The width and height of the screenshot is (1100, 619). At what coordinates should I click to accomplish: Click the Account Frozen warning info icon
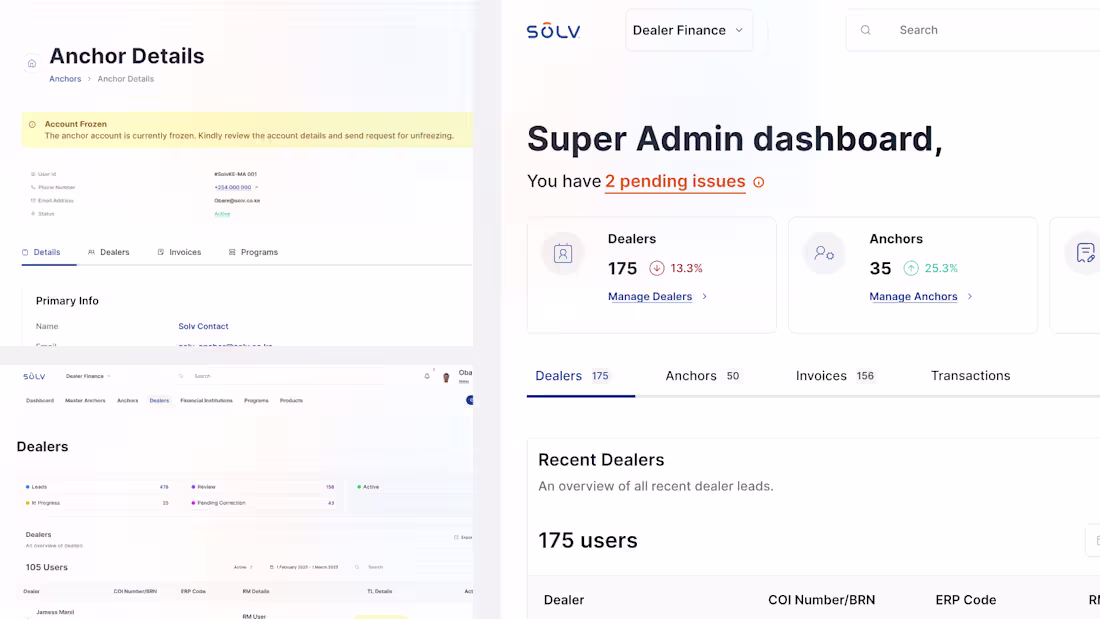(32, 124)
